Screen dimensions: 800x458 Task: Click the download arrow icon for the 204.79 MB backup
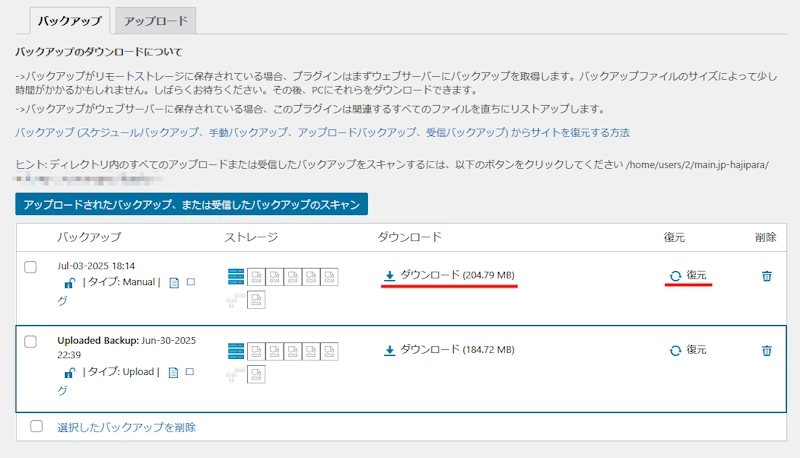click(x=390, y=276)
